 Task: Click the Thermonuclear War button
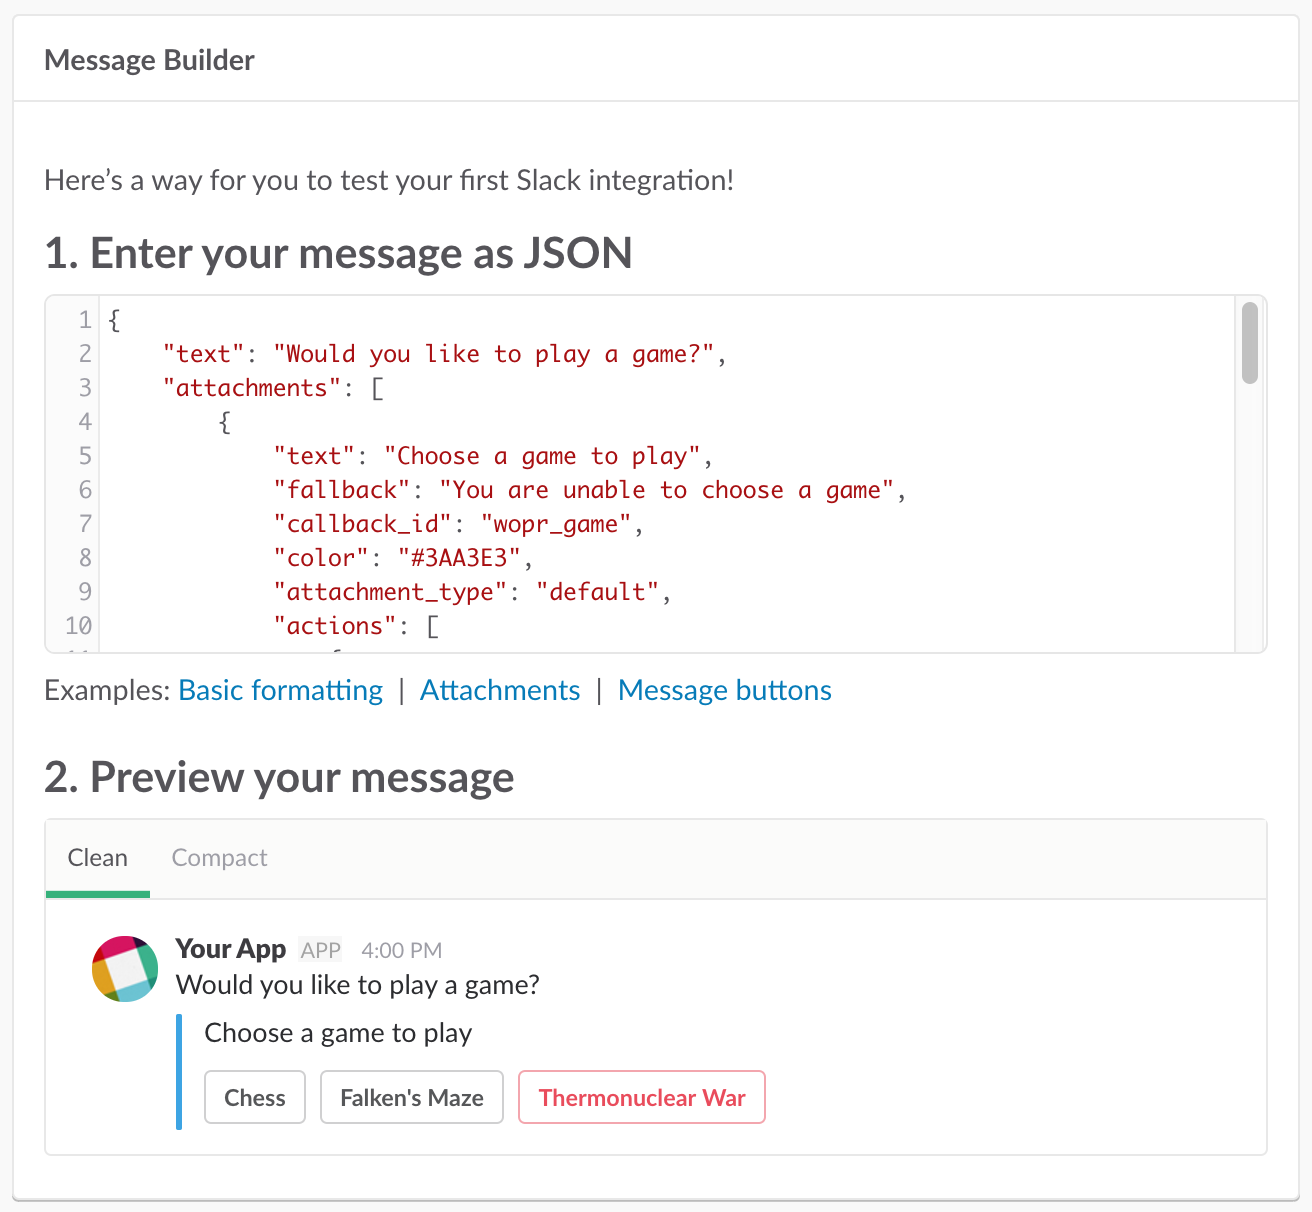tap(641, 1097)
